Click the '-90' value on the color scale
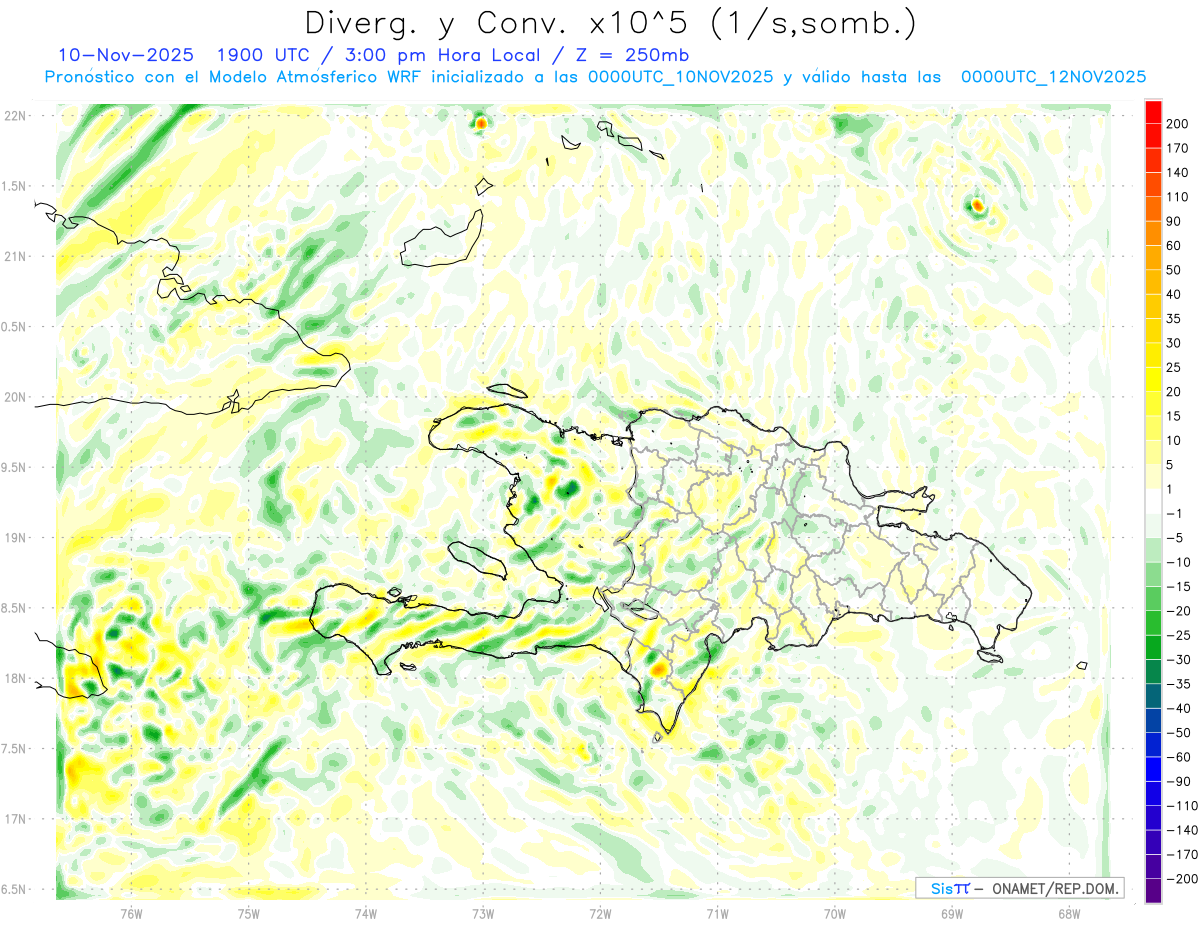1200x927 pixels. [1177, 782]
